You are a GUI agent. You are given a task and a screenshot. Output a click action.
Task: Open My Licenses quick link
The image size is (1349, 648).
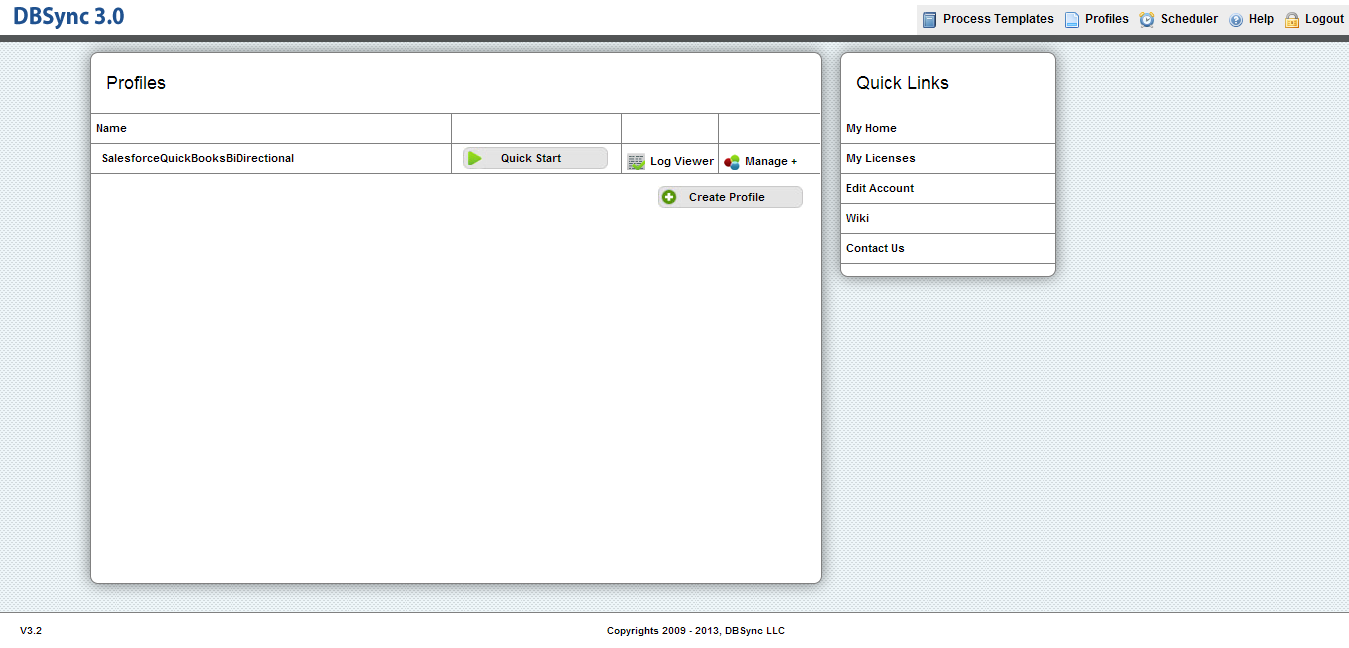tap(880, 158)
